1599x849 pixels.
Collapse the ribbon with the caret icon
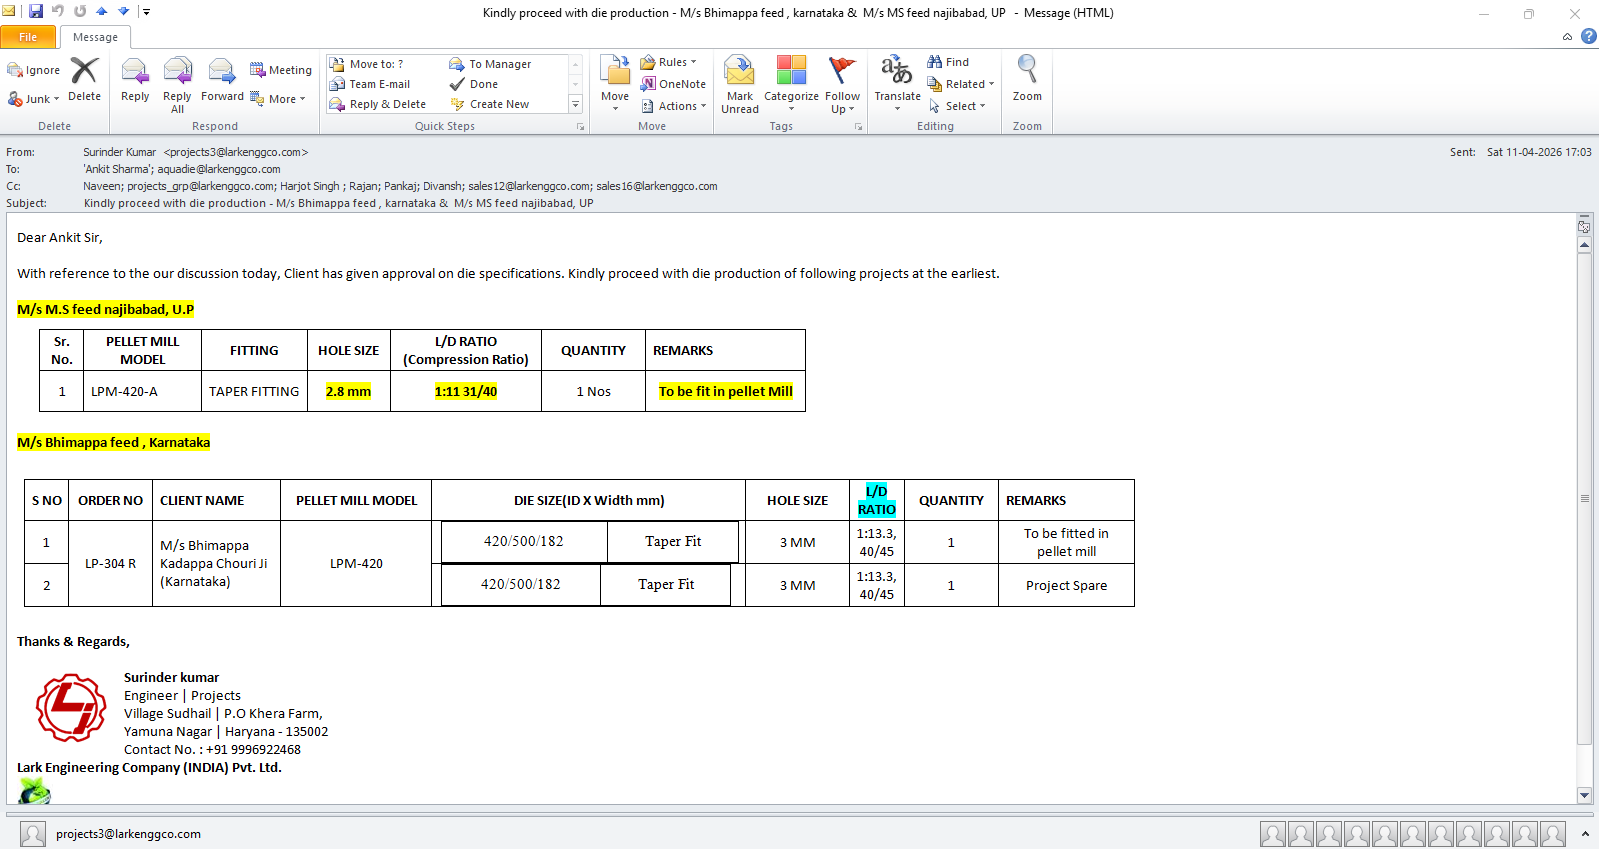coord(1567,37)
